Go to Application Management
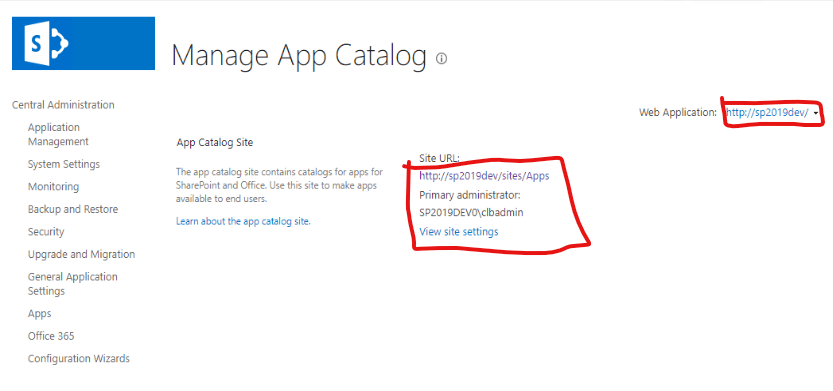Image resolution: width=833 pixels, height=391 pixels. 58,134
